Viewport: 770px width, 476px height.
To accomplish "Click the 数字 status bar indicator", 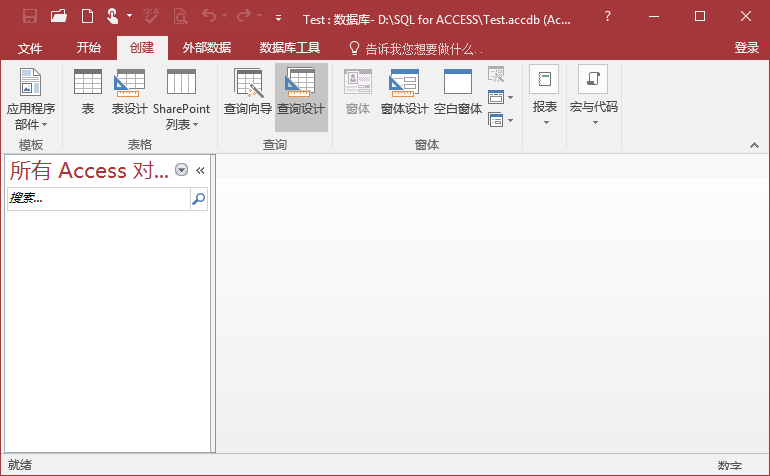I will coord(730,466).
